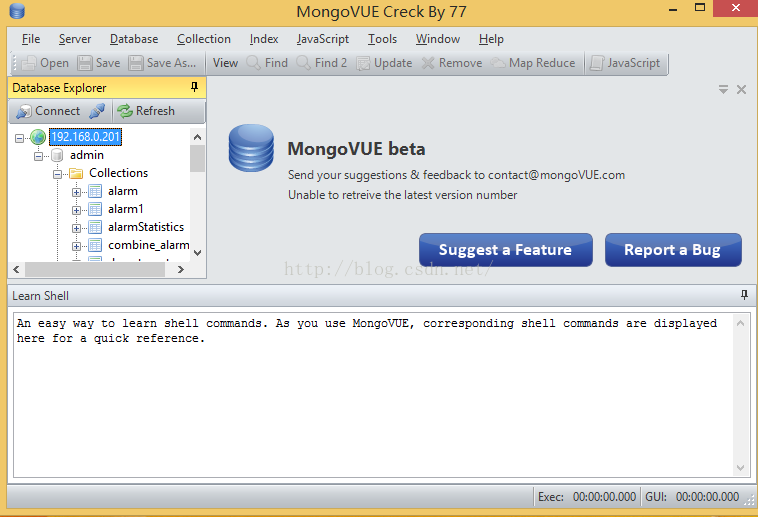Viewport: 758px width, 517px height.
Task: Open the Window menu
Action: [438, 39]
